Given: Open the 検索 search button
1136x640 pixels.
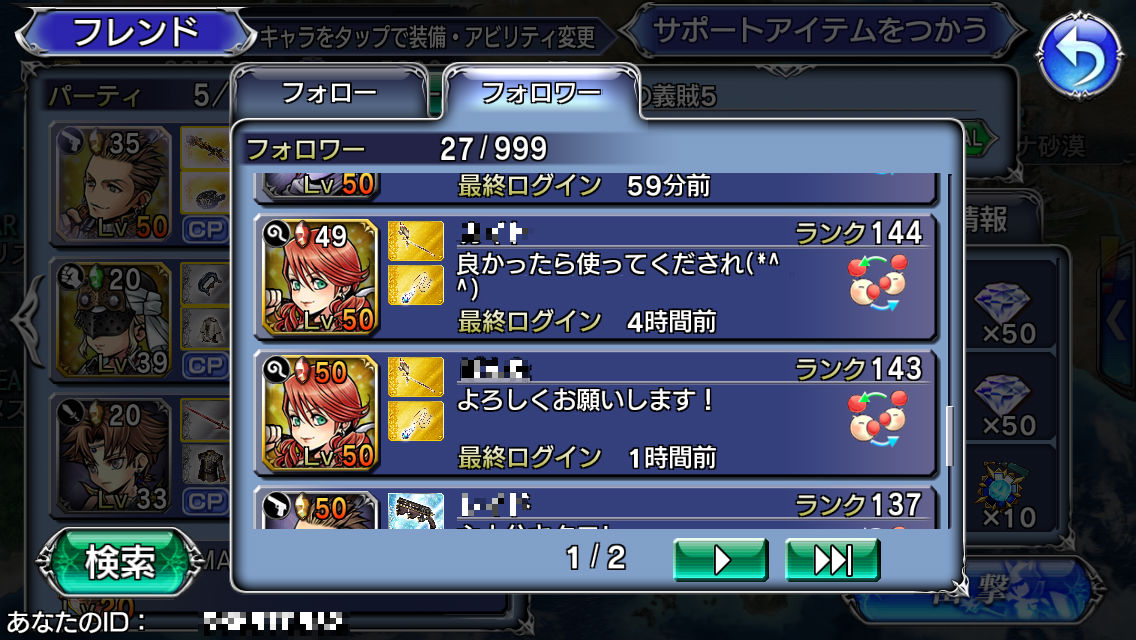Looking at the screenshot, I should (120, 562).
